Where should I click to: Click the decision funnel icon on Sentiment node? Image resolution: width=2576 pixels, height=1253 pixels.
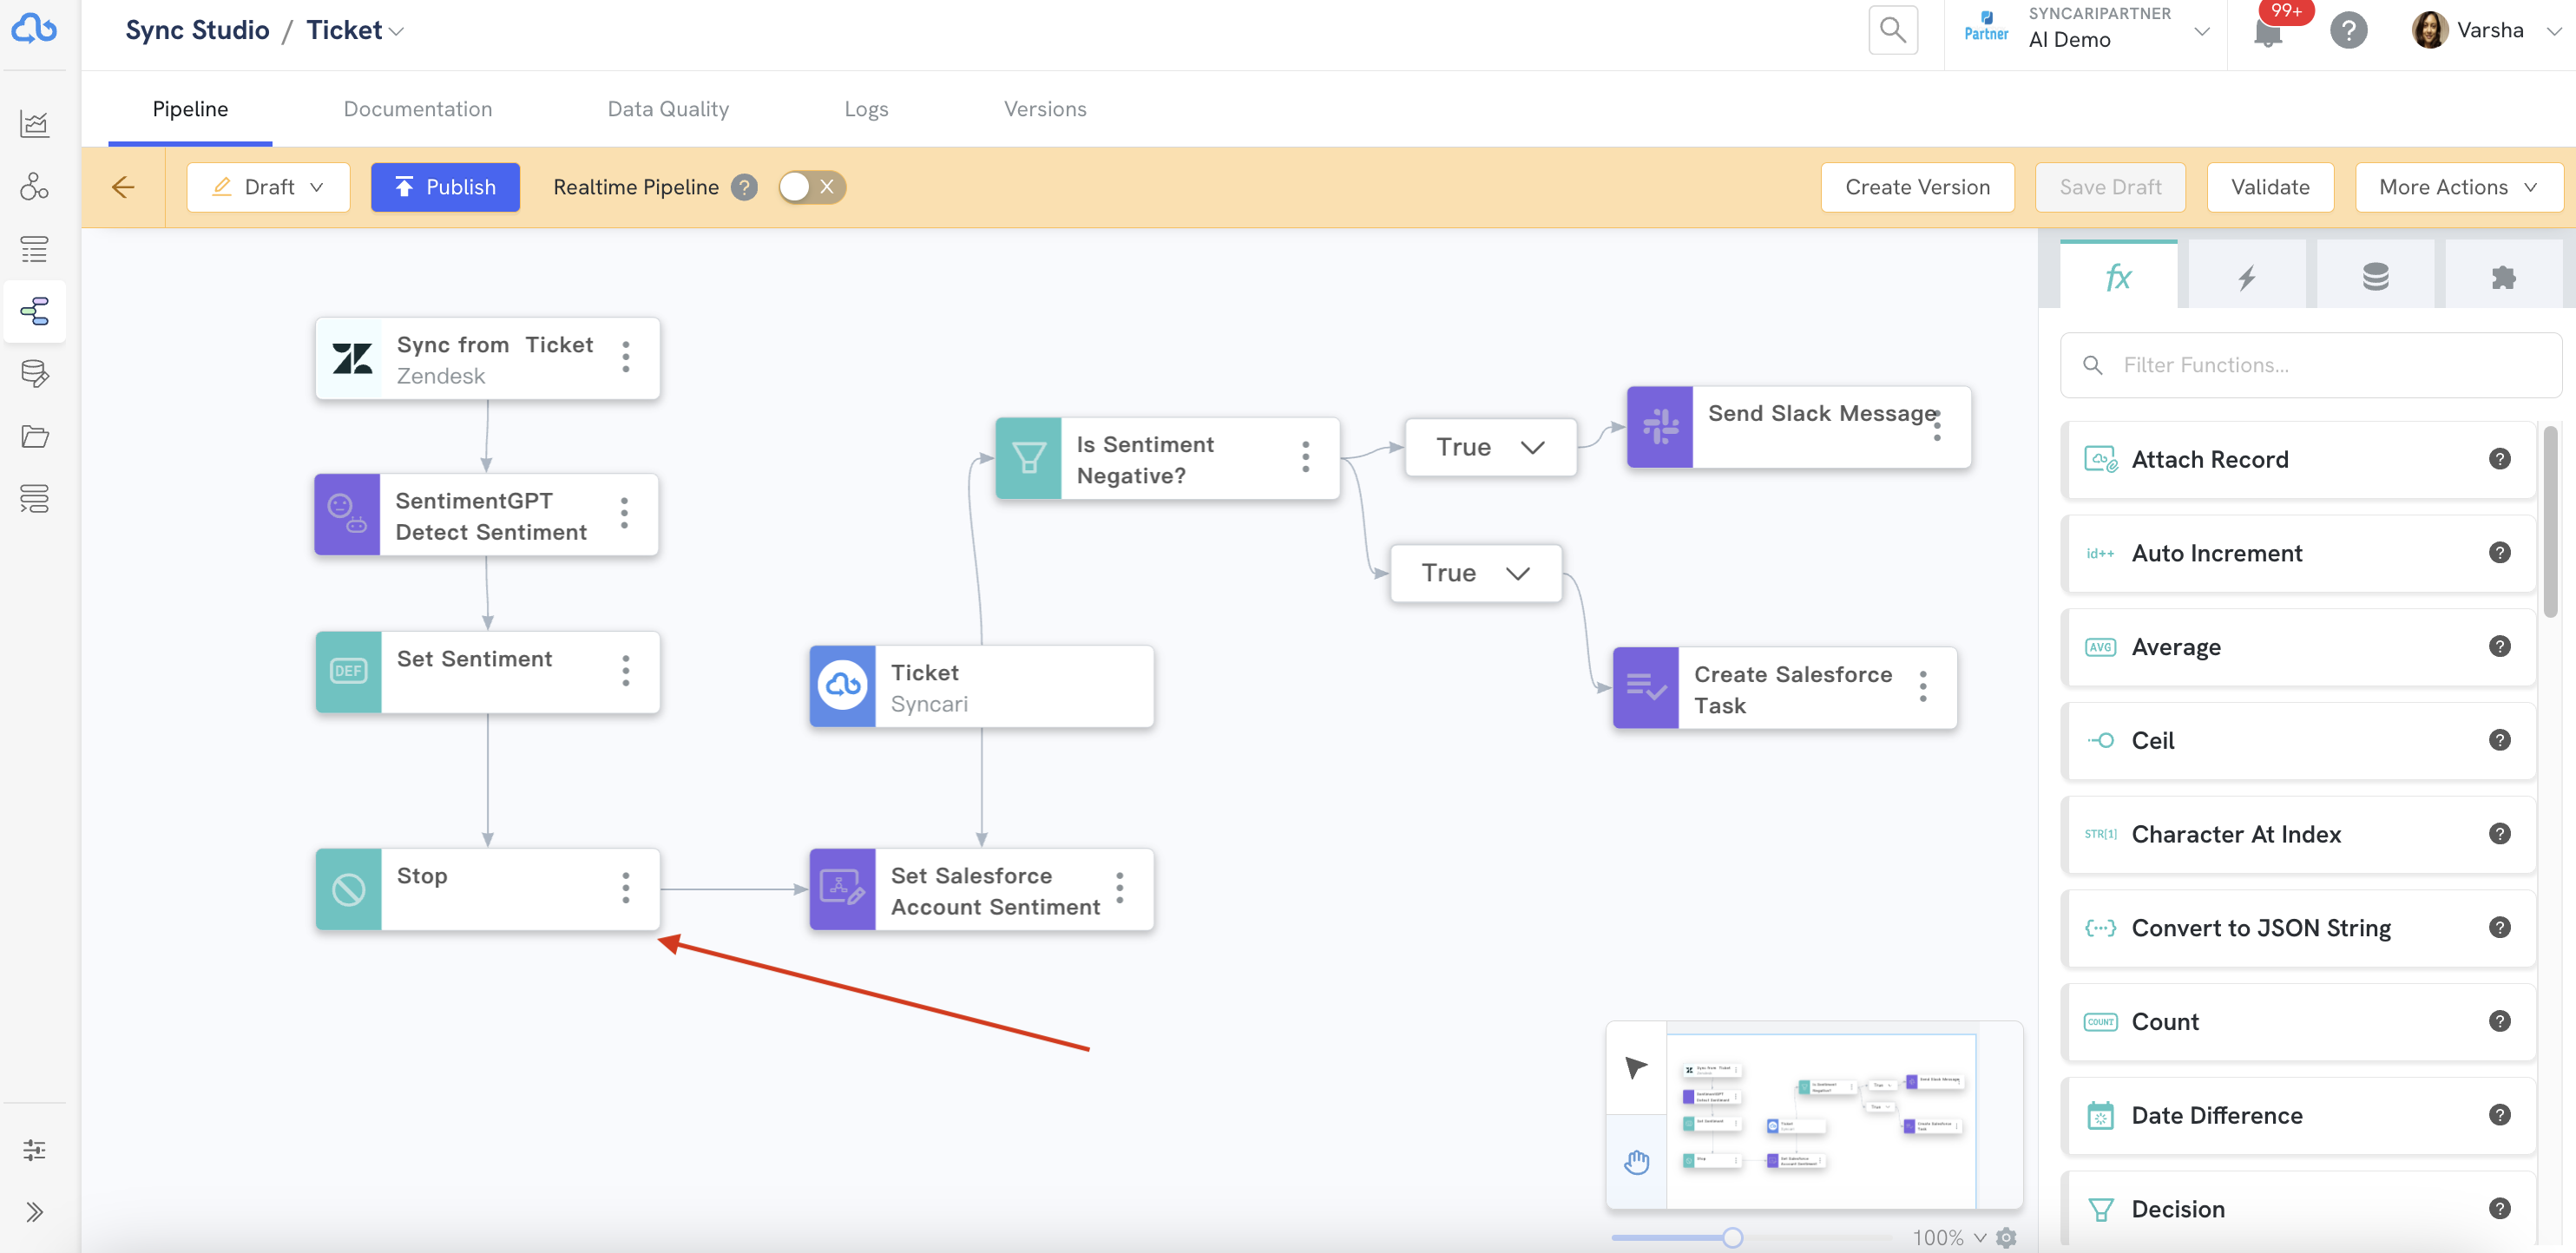[x=1028, y=458]
